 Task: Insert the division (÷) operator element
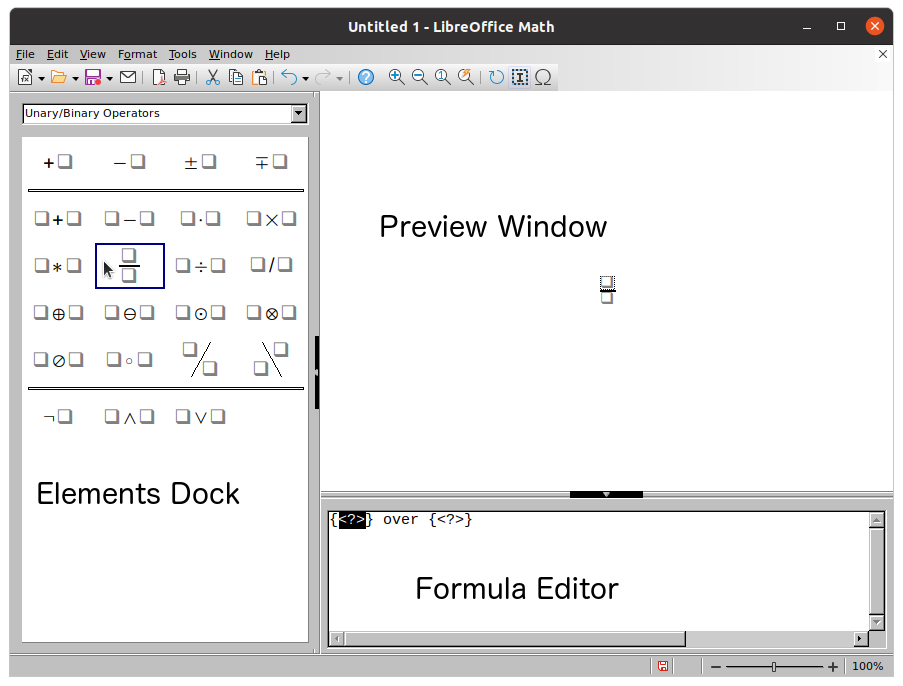tap(200, 265)
